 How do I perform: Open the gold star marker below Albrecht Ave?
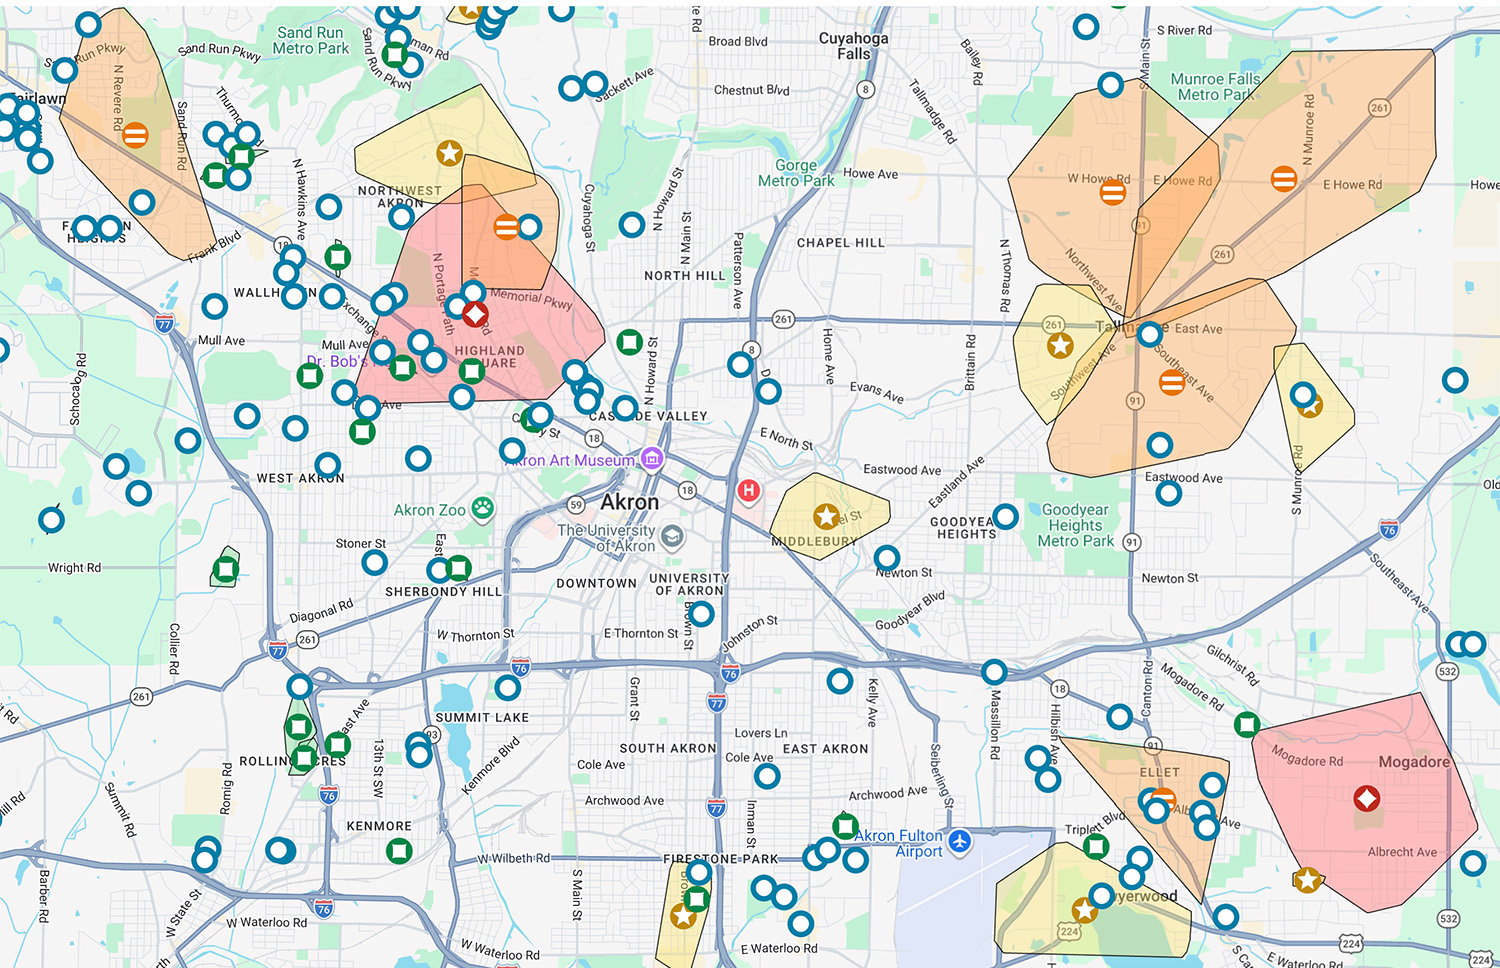click(1307, 880)
